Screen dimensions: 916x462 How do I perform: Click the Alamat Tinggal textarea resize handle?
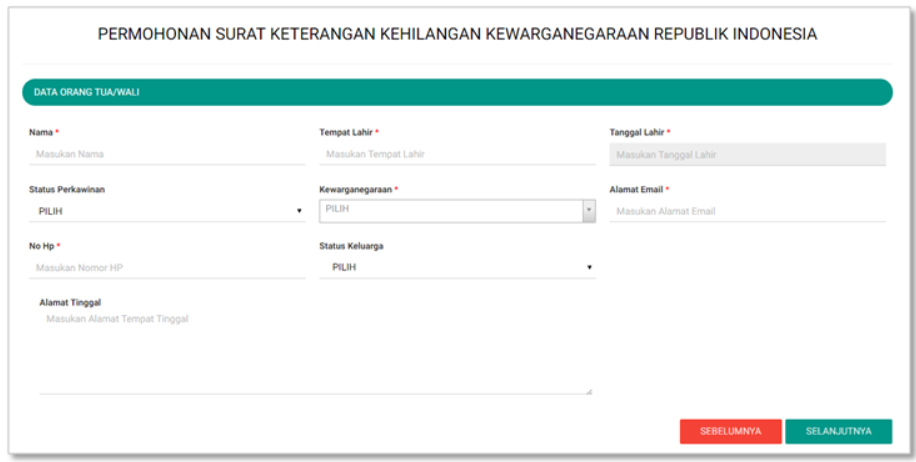click(588, 391)
